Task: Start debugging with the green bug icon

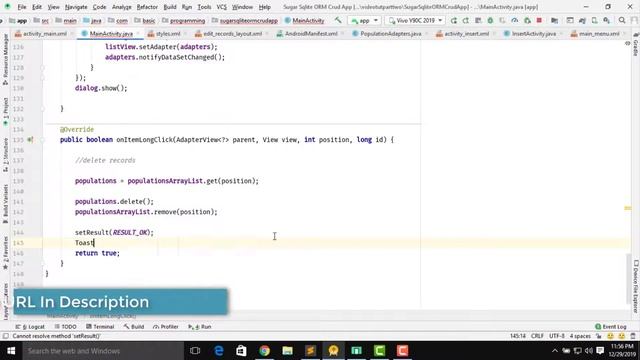Action: [x=490, y=20]
